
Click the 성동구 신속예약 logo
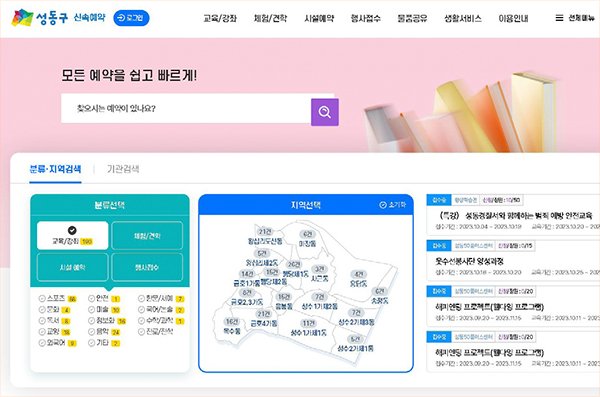click(58, 18)
